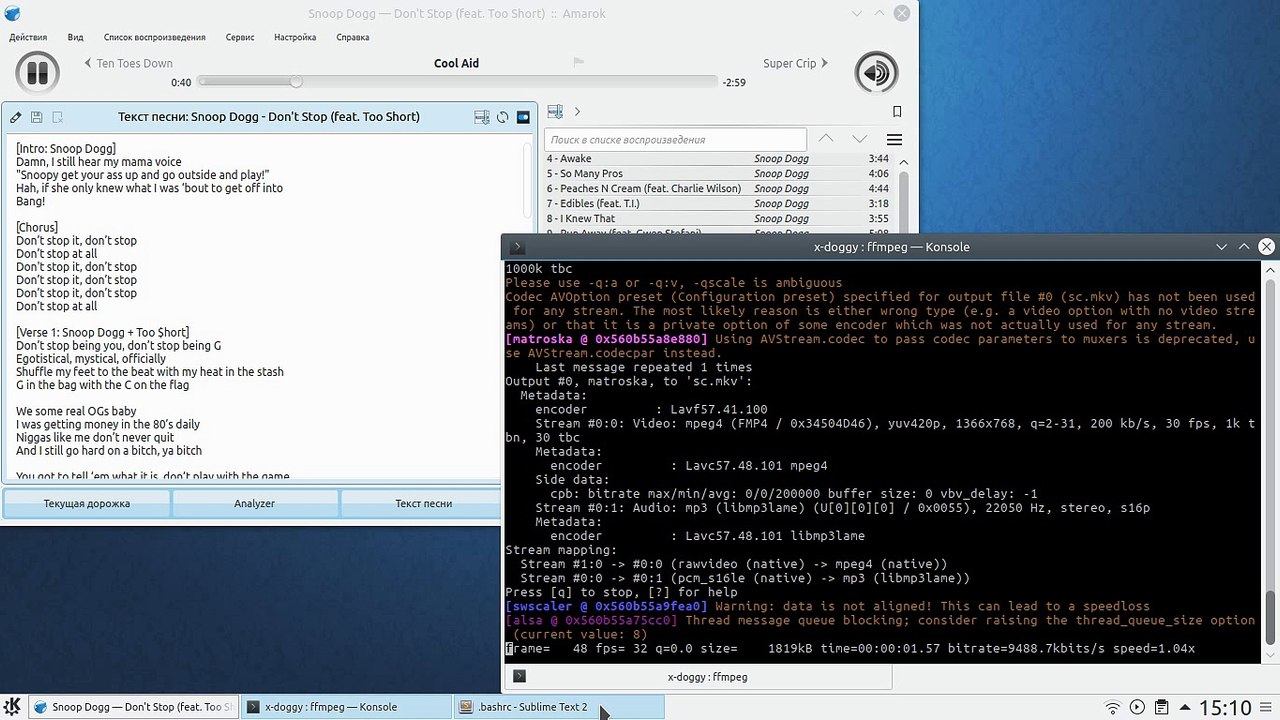The image size is (1280, 720).
Task: Edit lyrics with the pencil icon
Action: click(16, 117)
